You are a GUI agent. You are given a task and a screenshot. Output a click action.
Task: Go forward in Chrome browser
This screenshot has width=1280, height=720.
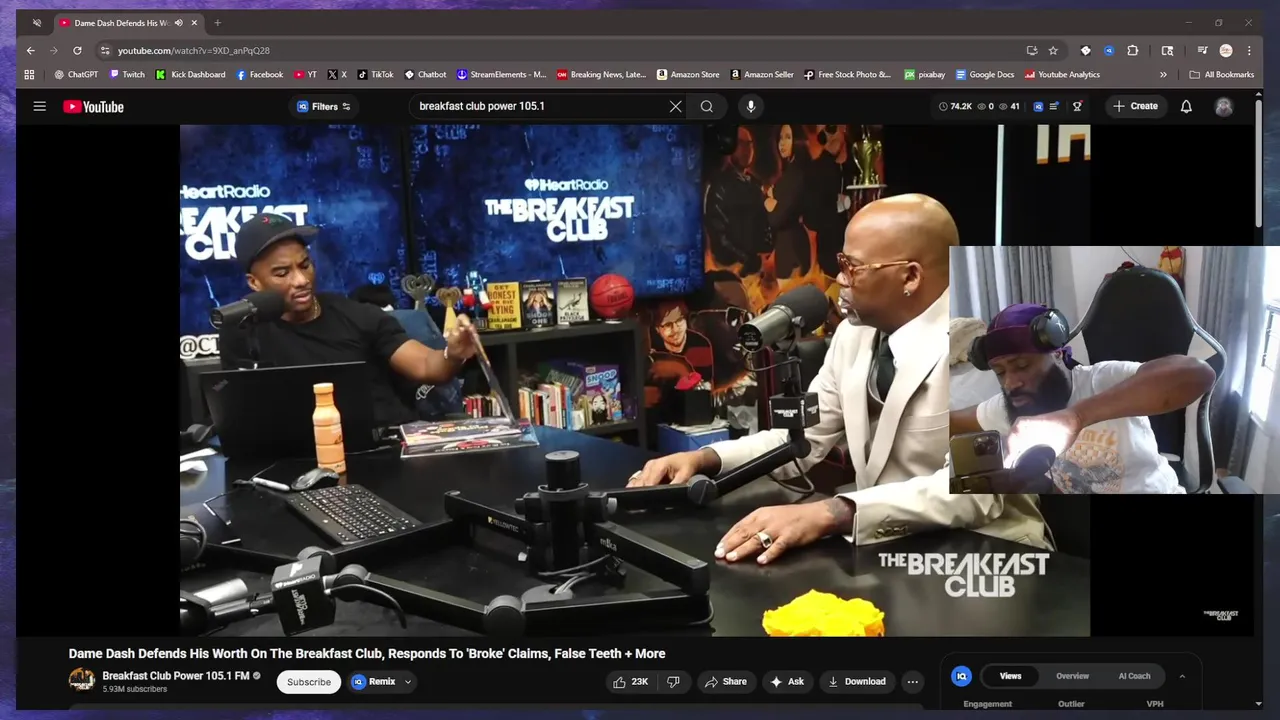pyautogui.click(x=54, y=50)
